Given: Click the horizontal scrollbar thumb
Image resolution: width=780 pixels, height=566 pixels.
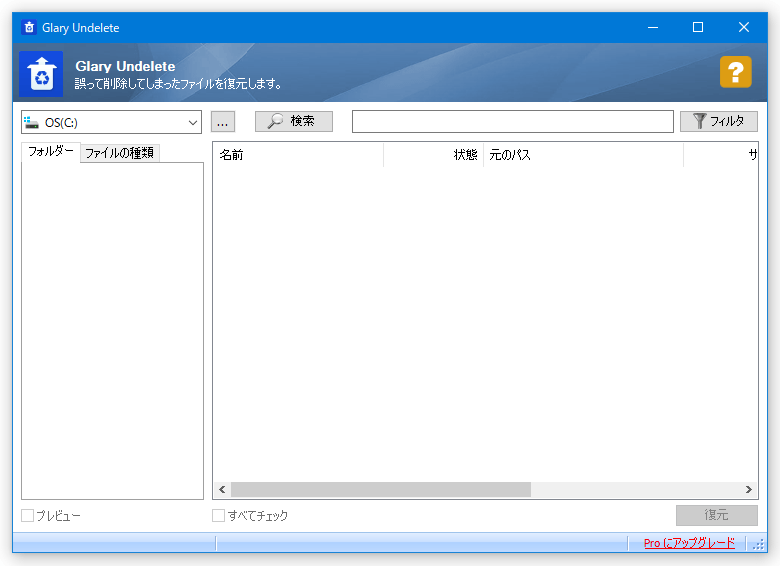Looking at the screenshot, I should click(381, 489).
